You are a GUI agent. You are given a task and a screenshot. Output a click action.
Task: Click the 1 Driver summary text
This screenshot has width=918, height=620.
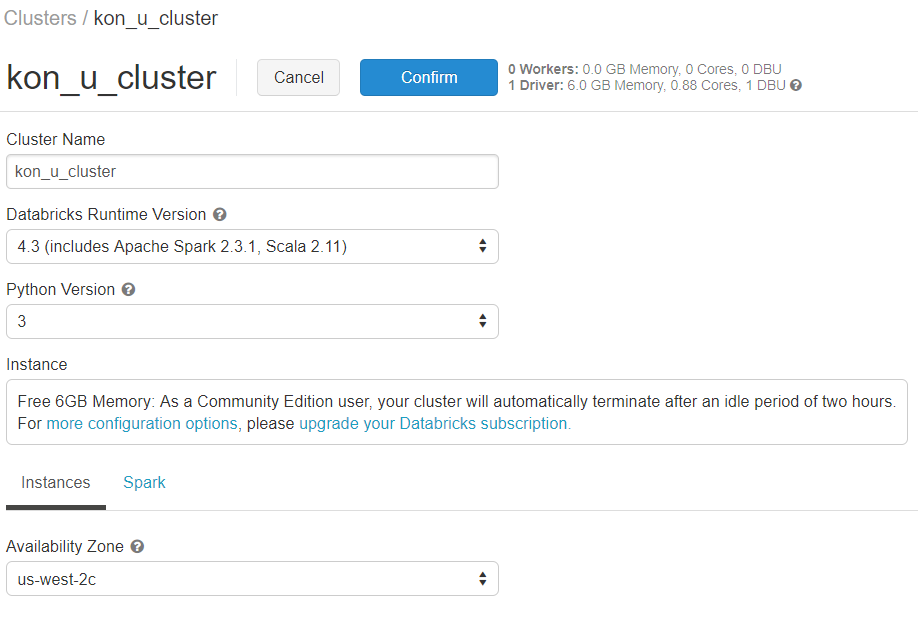click(x=647, y=85)
